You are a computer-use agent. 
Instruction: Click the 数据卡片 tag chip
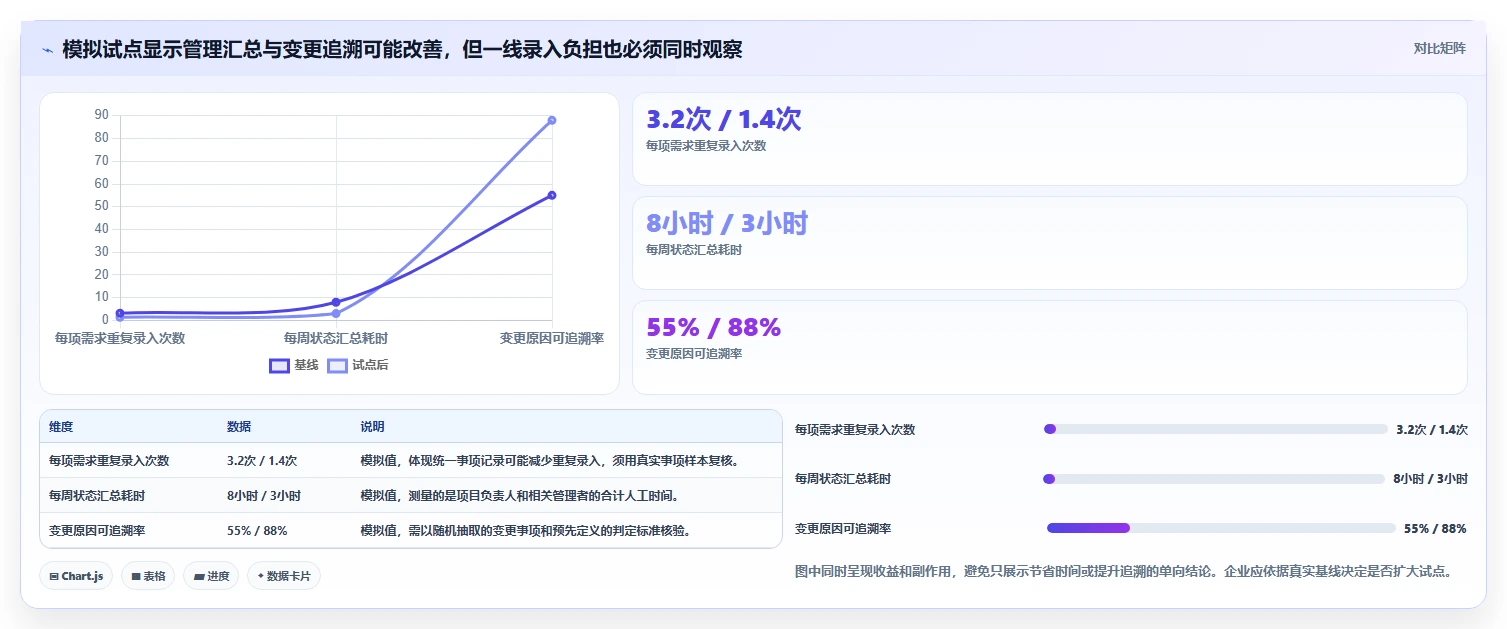pos(284,576)
